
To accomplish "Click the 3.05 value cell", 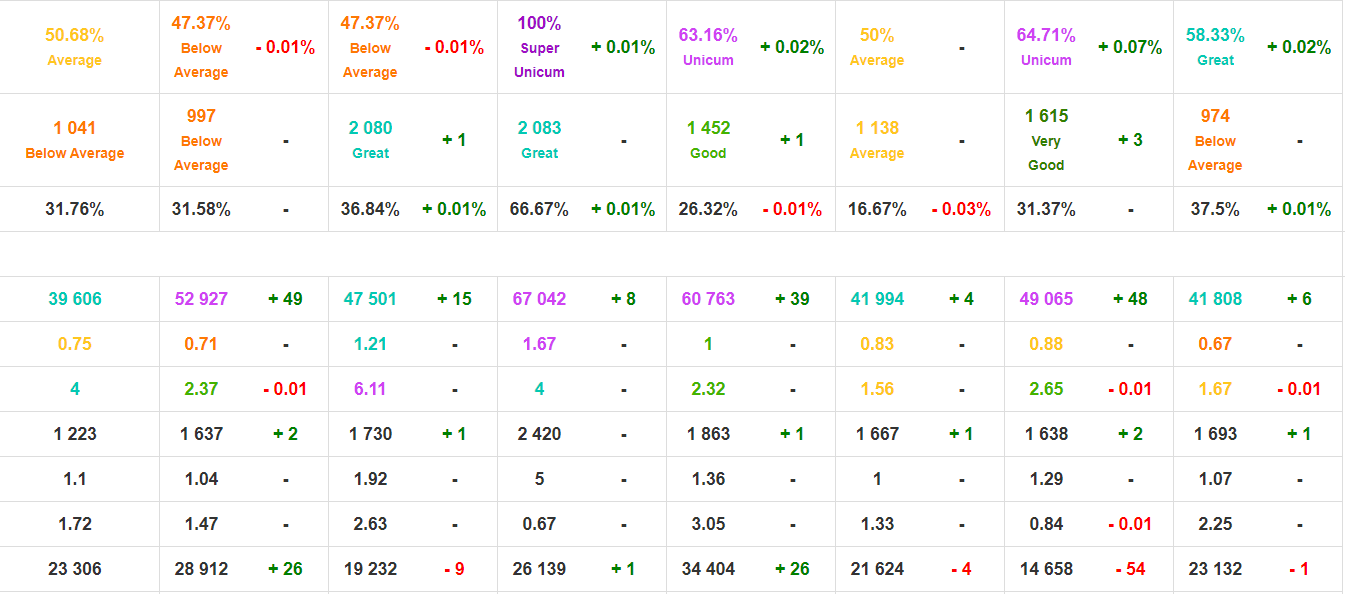I will 708,524.
